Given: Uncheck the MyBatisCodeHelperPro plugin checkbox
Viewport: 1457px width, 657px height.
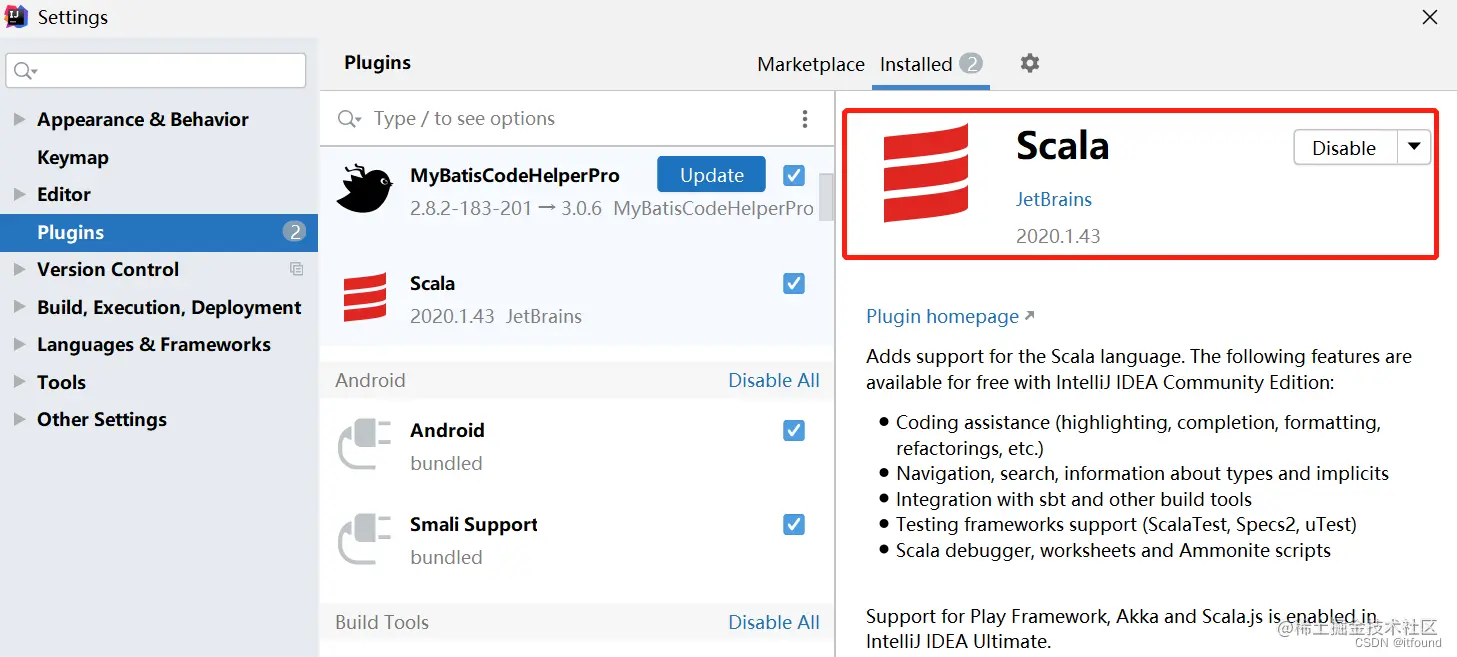Looking at the screenshot, I should (x=794, y=175).
